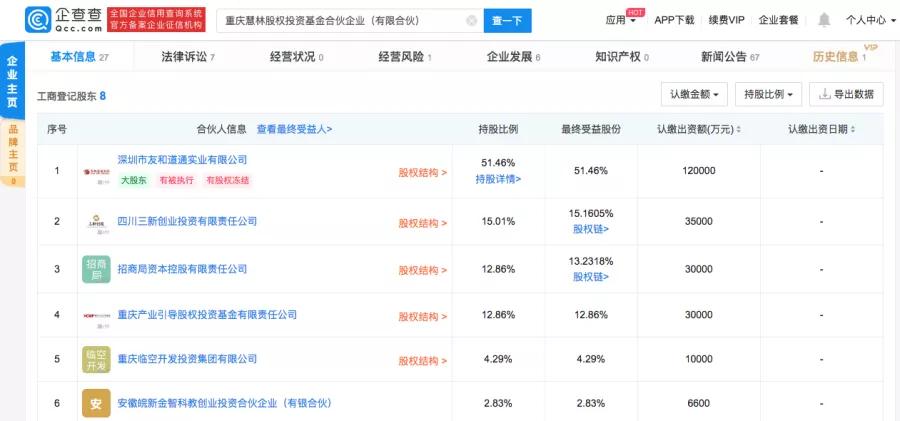900x421 pixels.
Task: Click the 导出数据 export button
Action: click(x=846, y=94)
